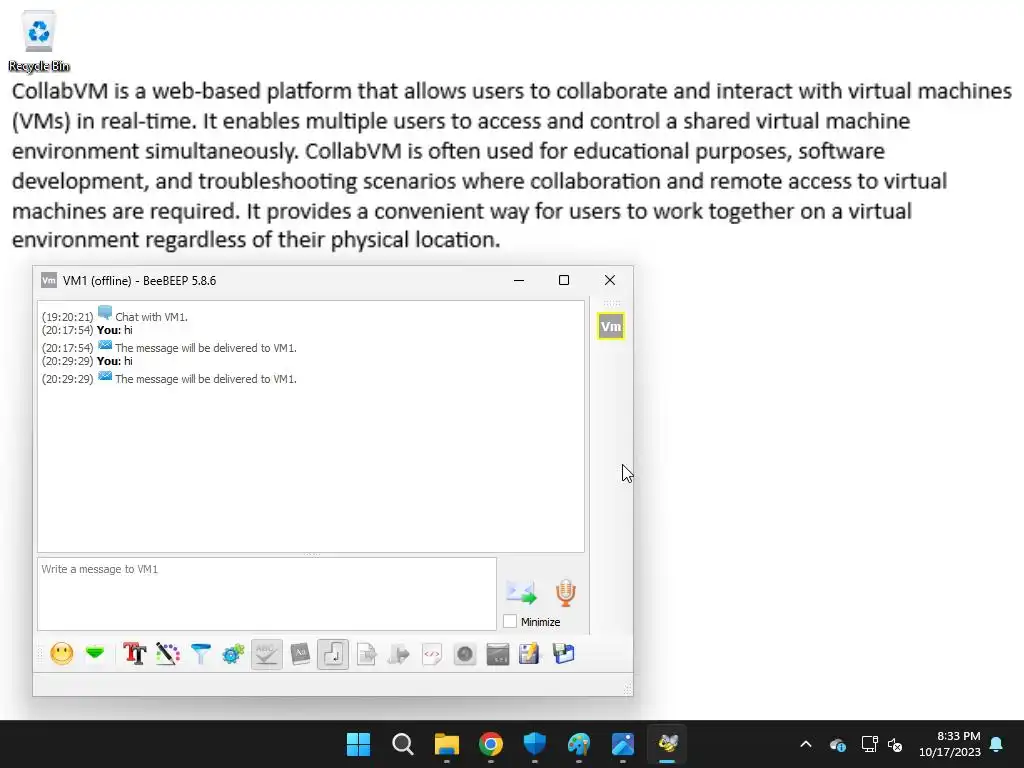Image resolution: width=1024 pixels, height=768 pixels.
Task: Click the green down-arrow icon in toolbar
Action: coord(95,653)
